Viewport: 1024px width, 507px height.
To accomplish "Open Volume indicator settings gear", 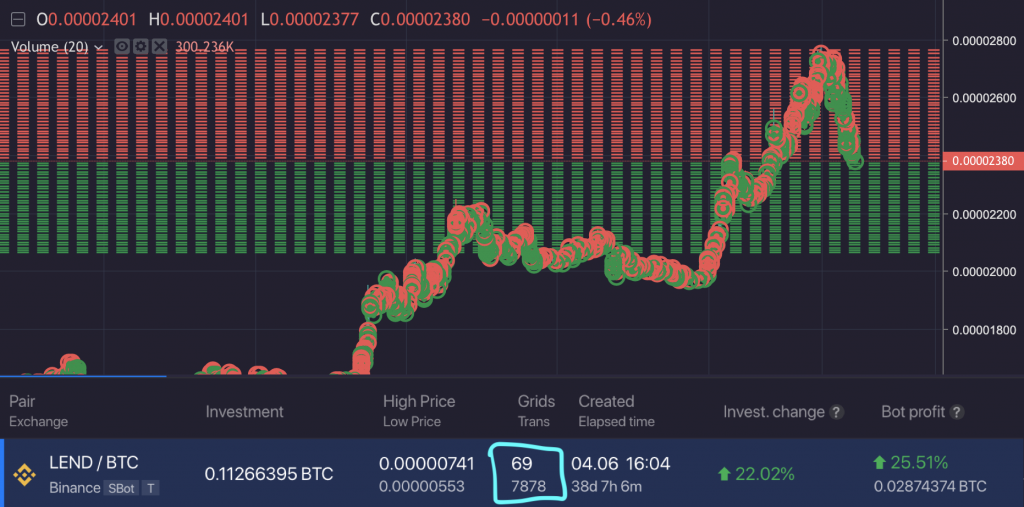I will [x=140, y=46].
